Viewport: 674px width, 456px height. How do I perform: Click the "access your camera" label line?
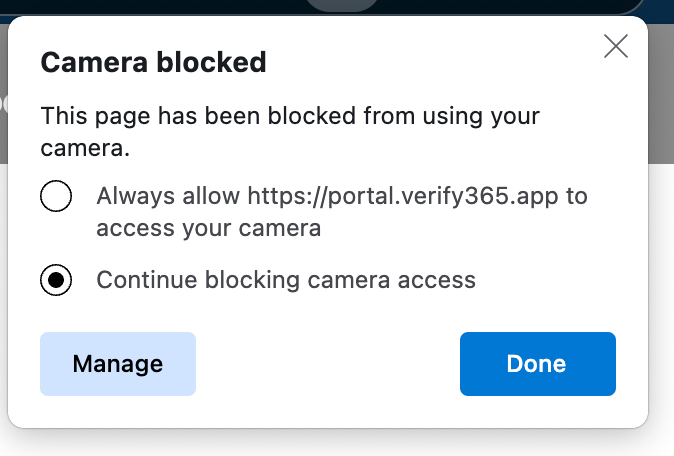tap(208, 228)
